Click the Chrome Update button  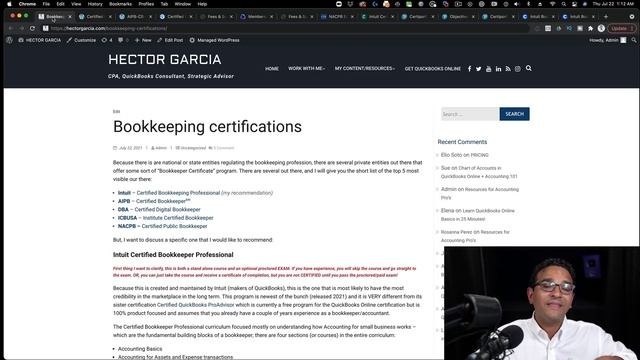click(621, 28)
